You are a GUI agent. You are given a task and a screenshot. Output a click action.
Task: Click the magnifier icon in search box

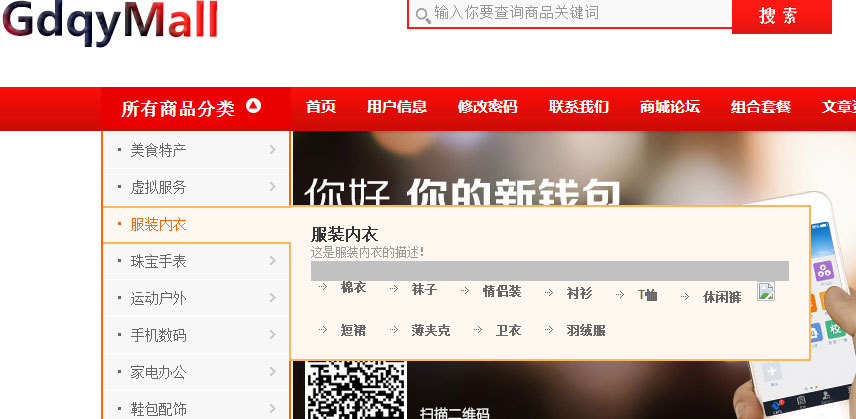[423, 14]
